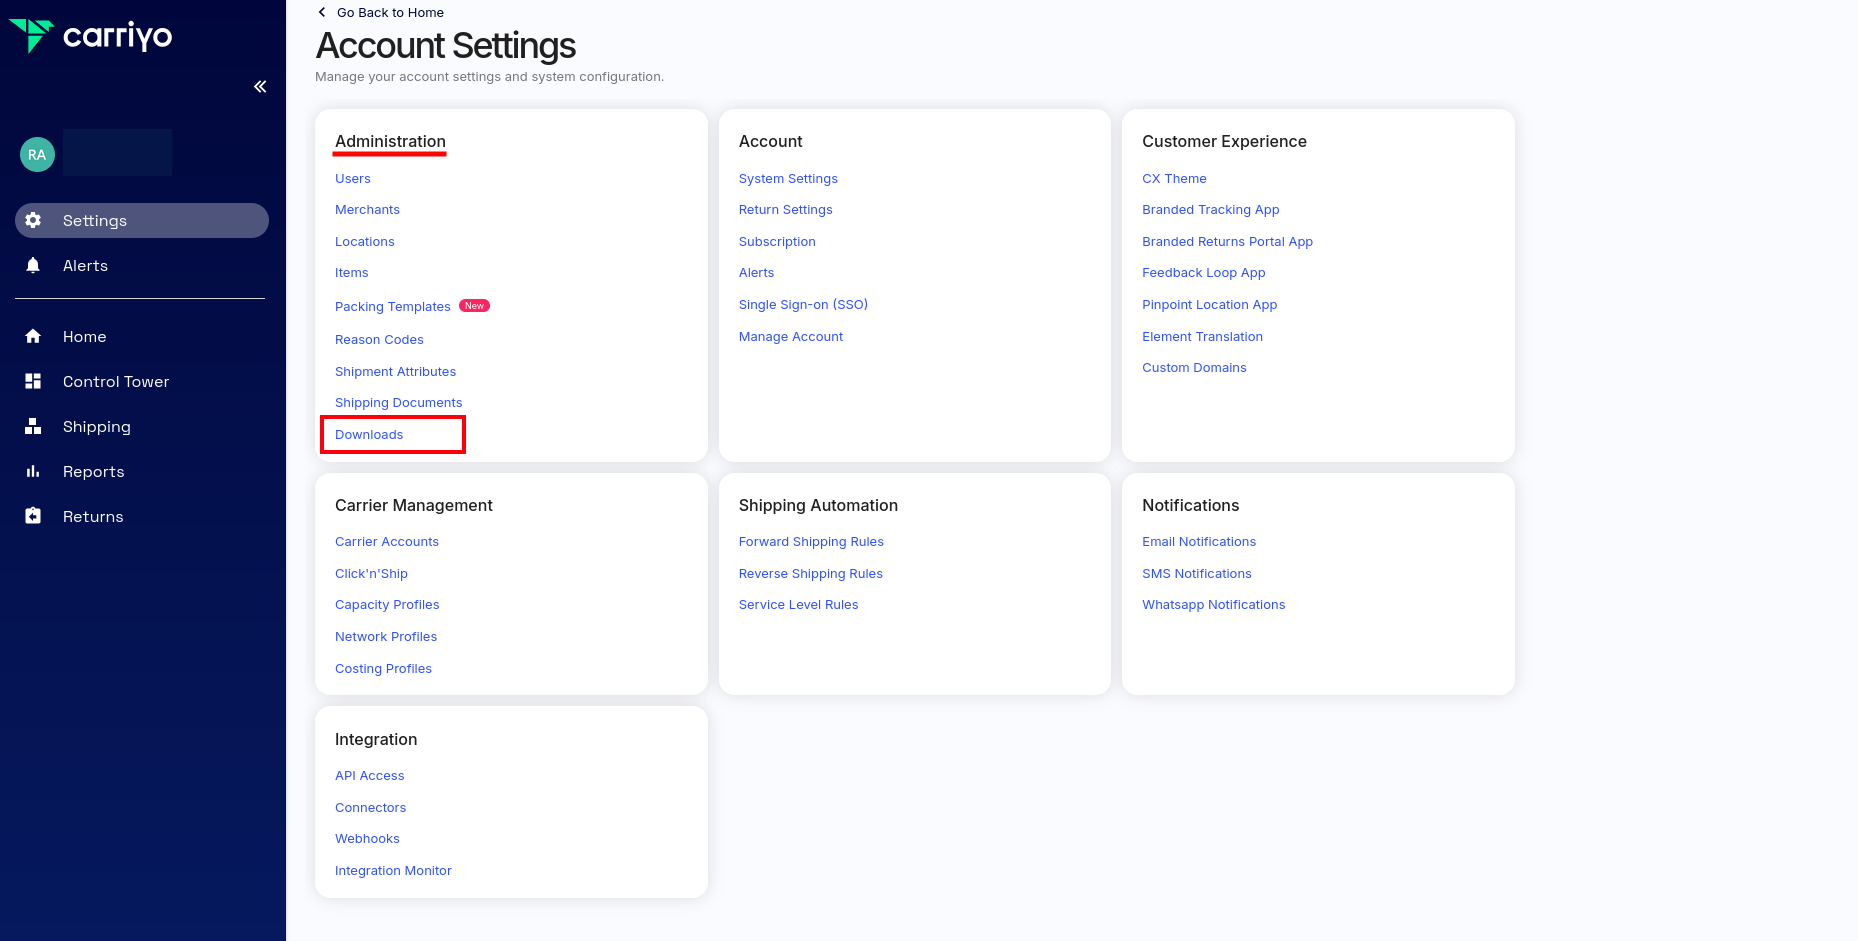Open Element Translation link
This screenshot has width=1858, height=941.
pyautogui.click(x=1202, y=336)
